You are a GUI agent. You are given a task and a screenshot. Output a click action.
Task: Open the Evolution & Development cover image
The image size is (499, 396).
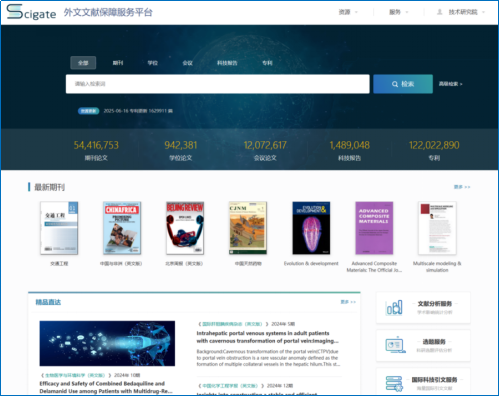(311, 228)
